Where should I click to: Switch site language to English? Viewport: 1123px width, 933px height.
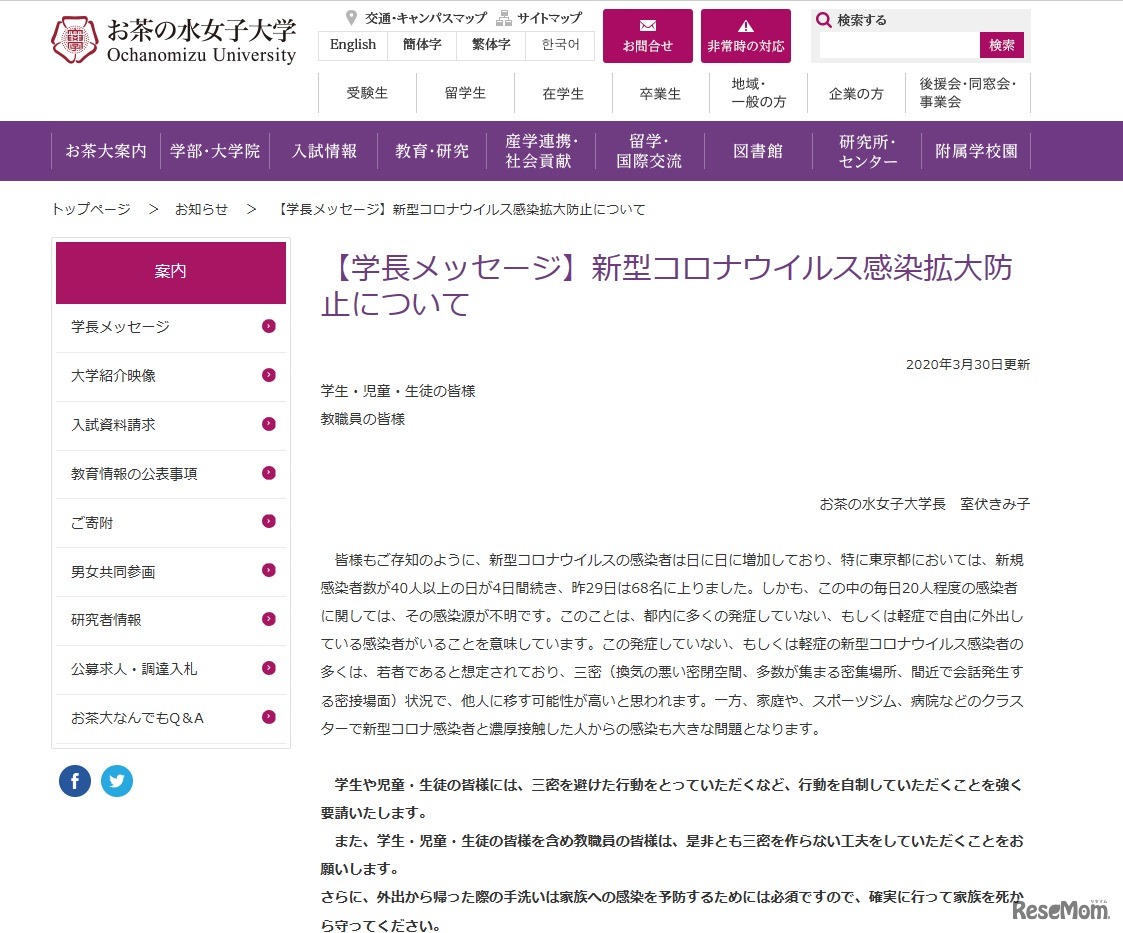pos(352,45)
